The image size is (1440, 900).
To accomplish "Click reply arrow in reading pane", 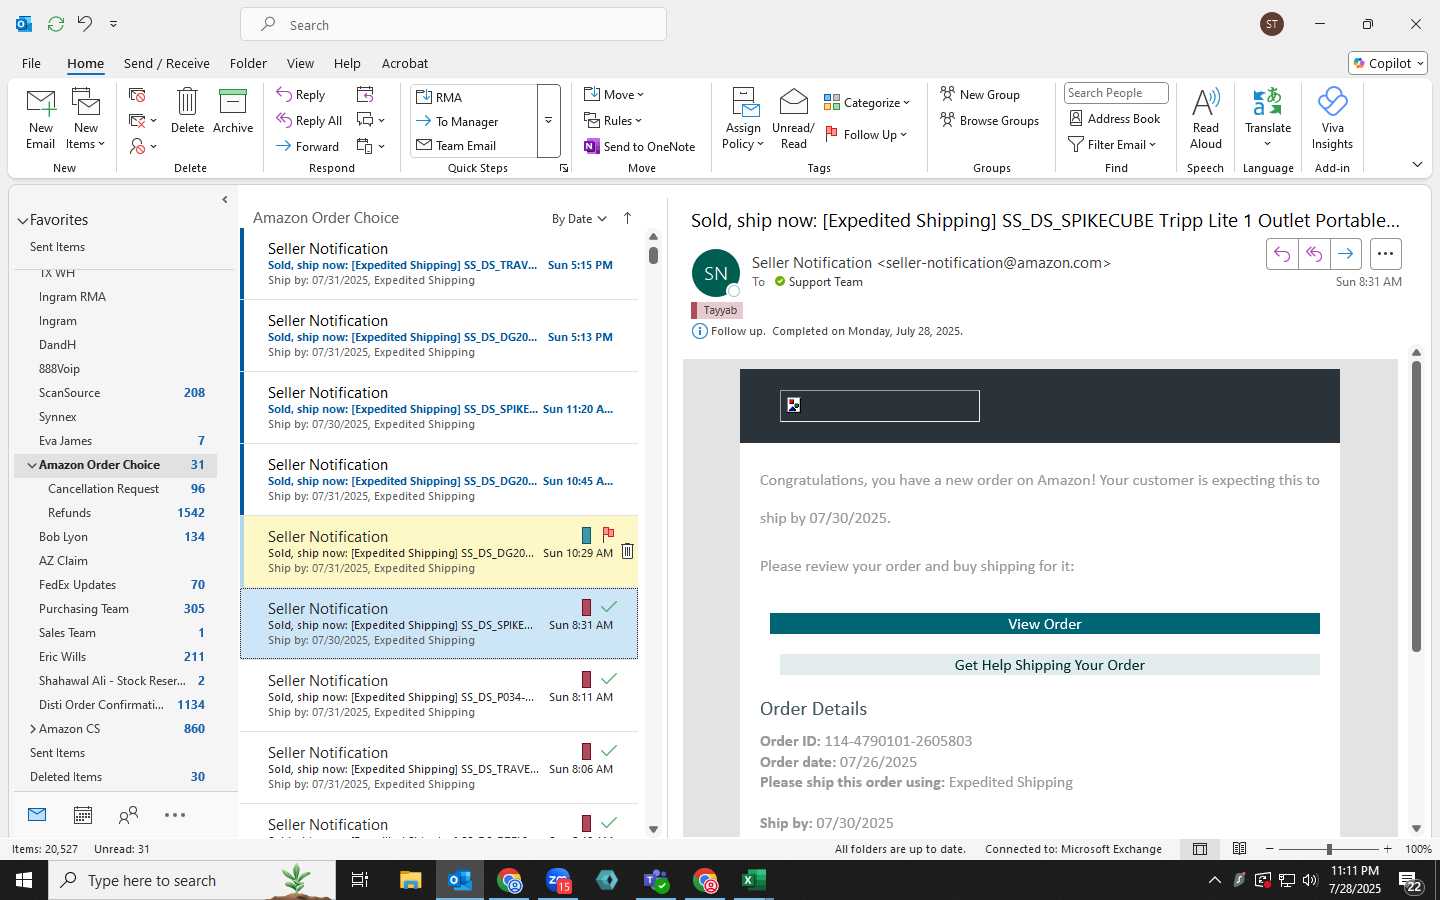I will 1282,254.
